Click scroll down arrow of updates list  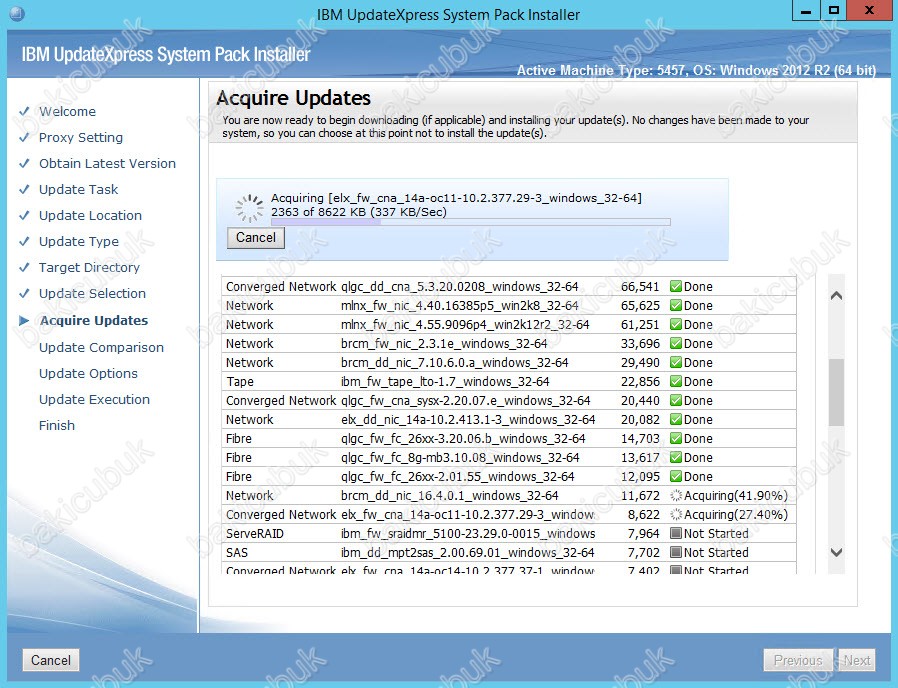tap(836, 552)
